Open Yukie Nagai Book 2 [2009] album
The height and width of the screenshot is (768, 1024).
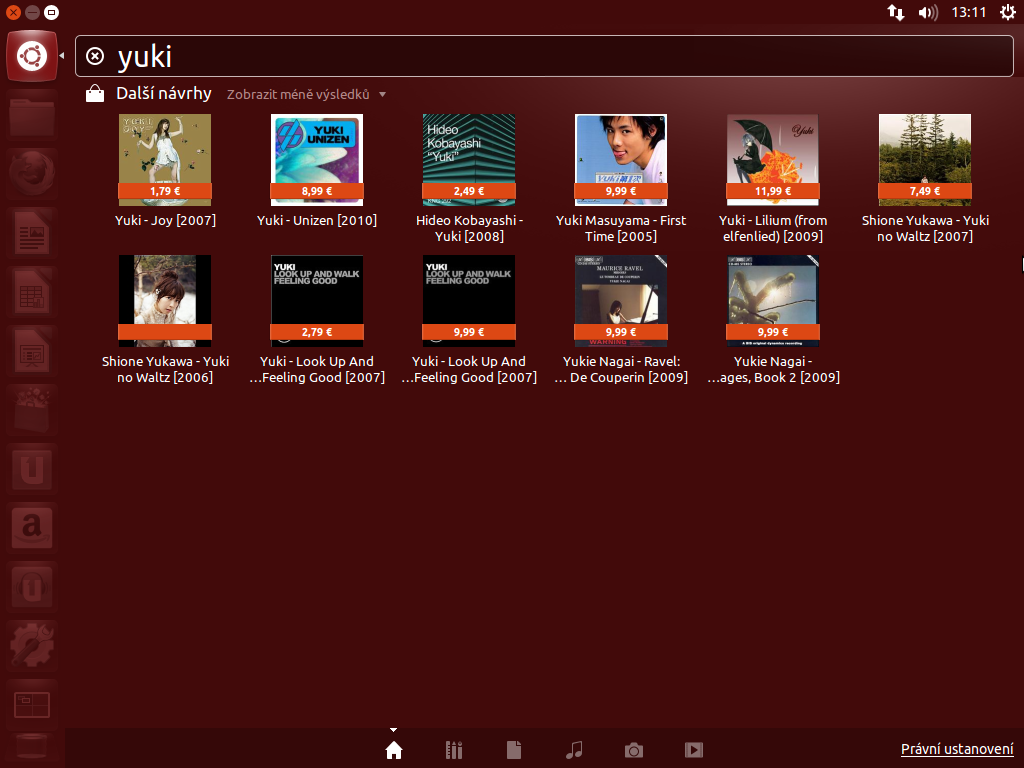(x=773, y=320)
